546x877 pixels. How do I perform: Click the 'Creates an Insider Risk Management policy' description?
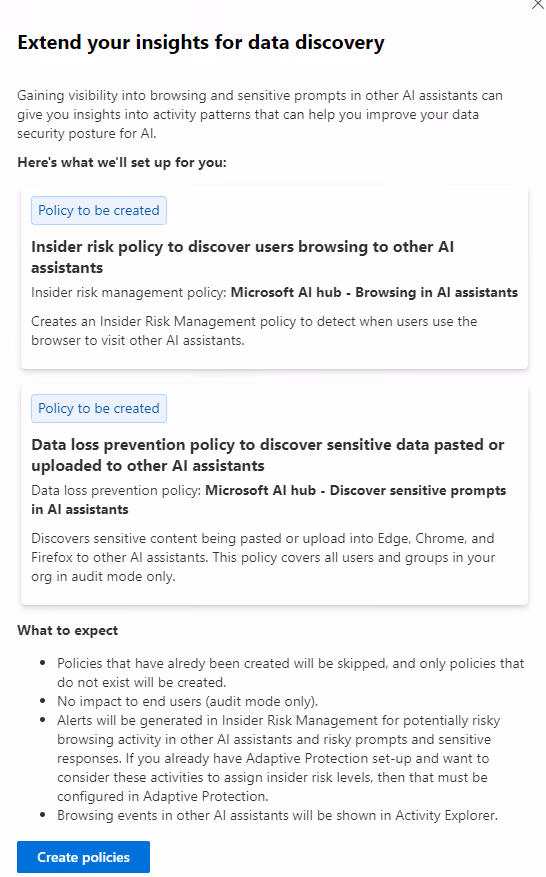click(254, 331)
